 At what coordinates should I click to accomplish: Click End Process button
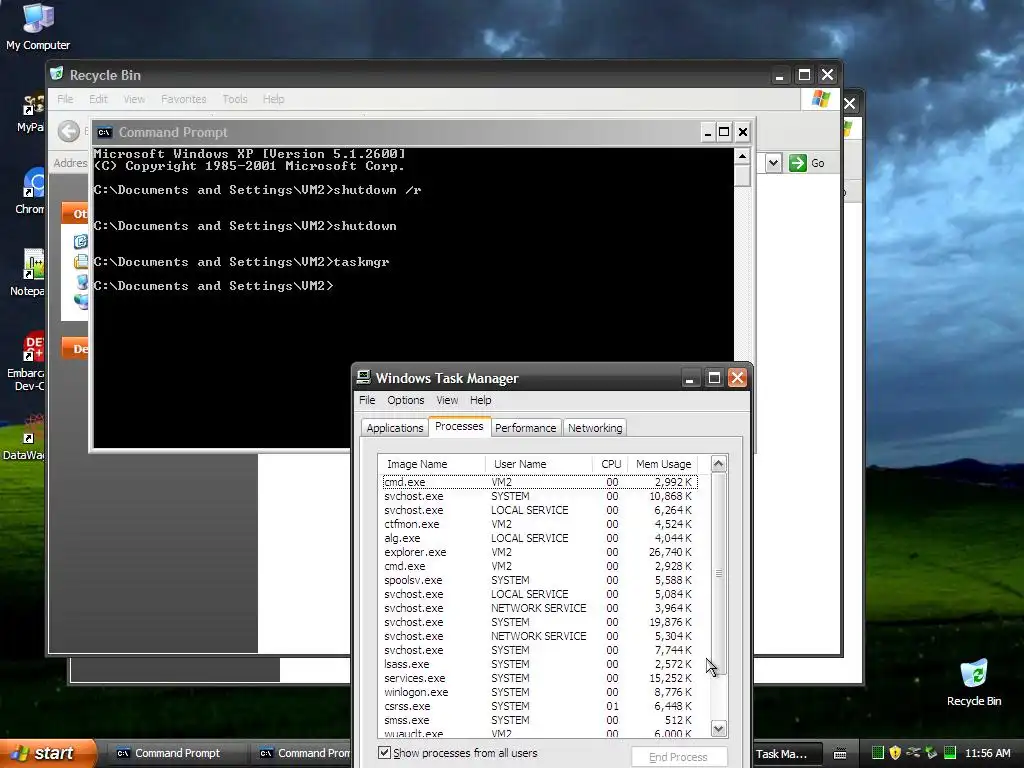pos(679,757)
